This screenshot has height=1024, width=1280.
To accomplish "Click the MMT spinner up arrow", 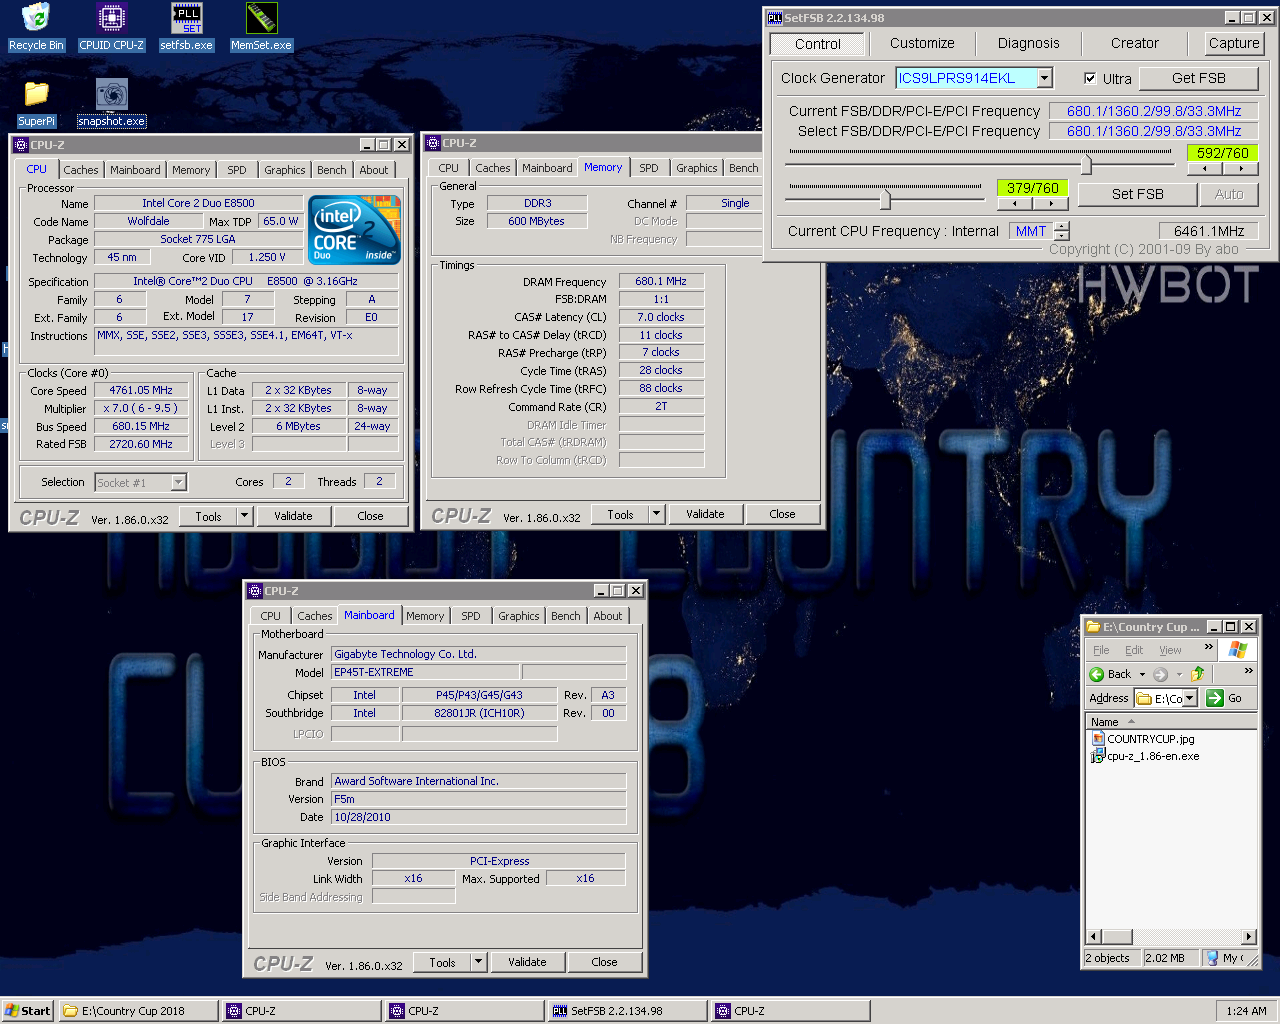I will point(1062,226).
